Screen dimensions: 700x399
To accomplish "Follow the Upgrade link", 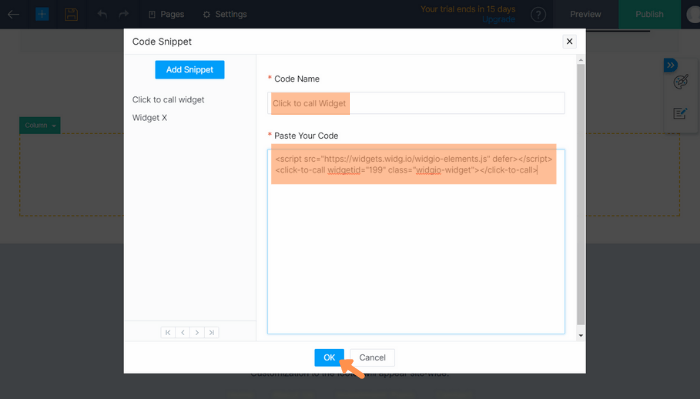I will pos(499,20).
